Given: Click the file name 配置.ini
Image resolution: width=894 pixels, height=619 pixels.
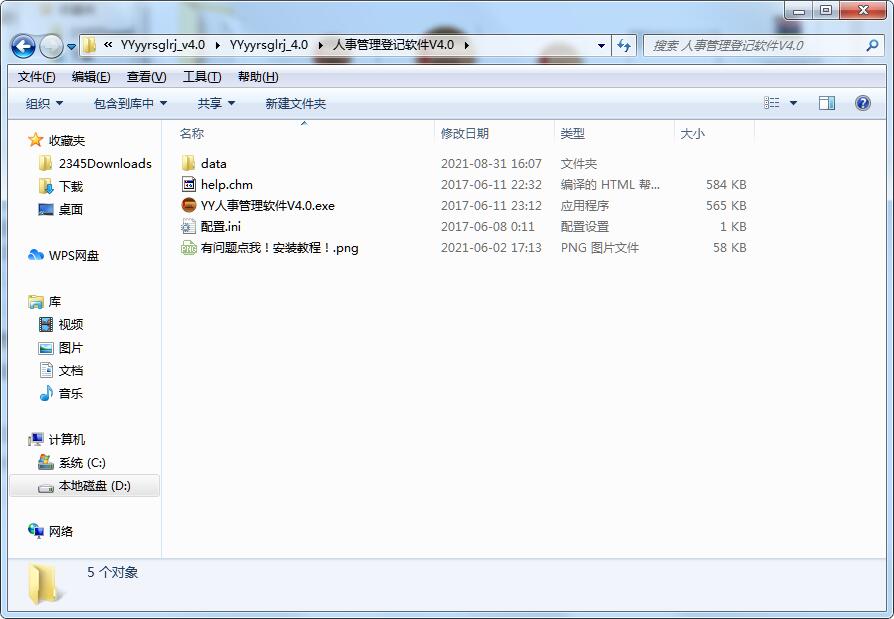Looking at the screenshot, I should [220, 227].
